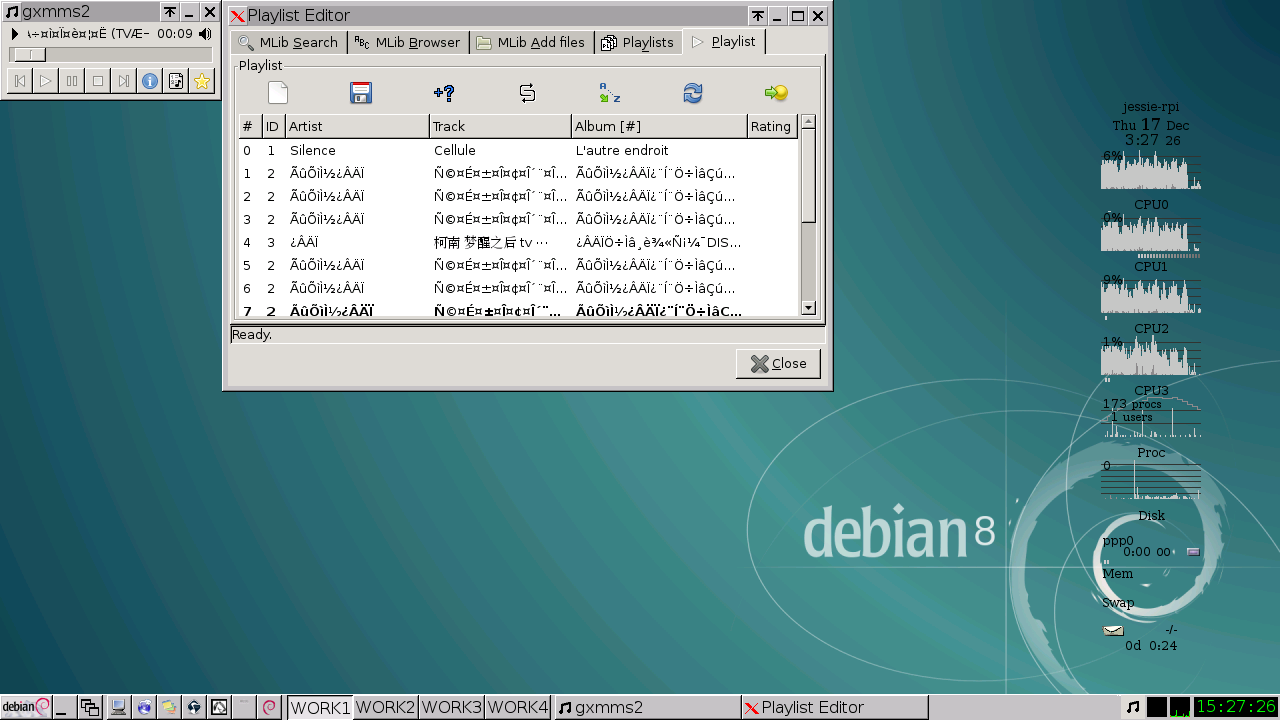Sort by the Artist column header
Viewport: 1280px width, 720px height.
click(357, 126)
